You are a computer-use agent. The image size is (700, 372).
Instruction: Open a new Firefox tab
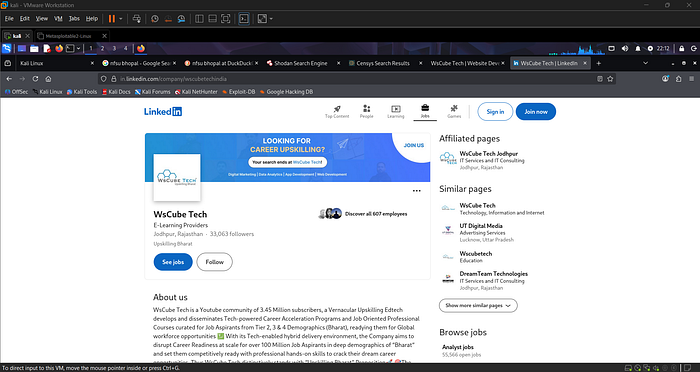tap(599, 63)
